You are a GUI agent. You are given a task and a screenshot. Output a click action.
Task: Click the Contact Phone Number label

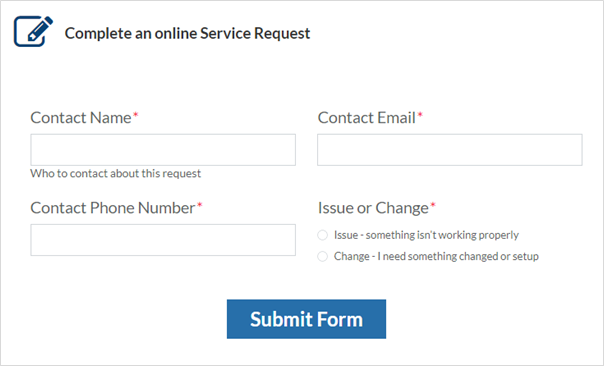coord(113,208)
